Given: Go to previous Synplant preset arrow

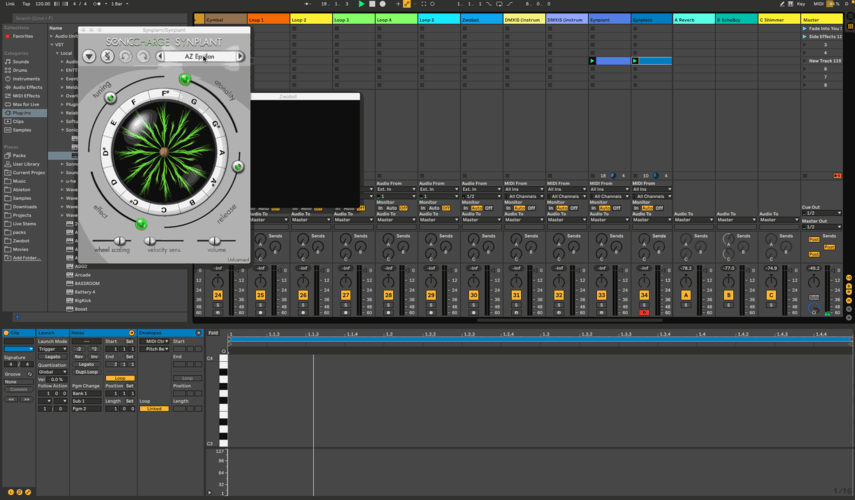Looking at the screenshot, I should (160, 56).
